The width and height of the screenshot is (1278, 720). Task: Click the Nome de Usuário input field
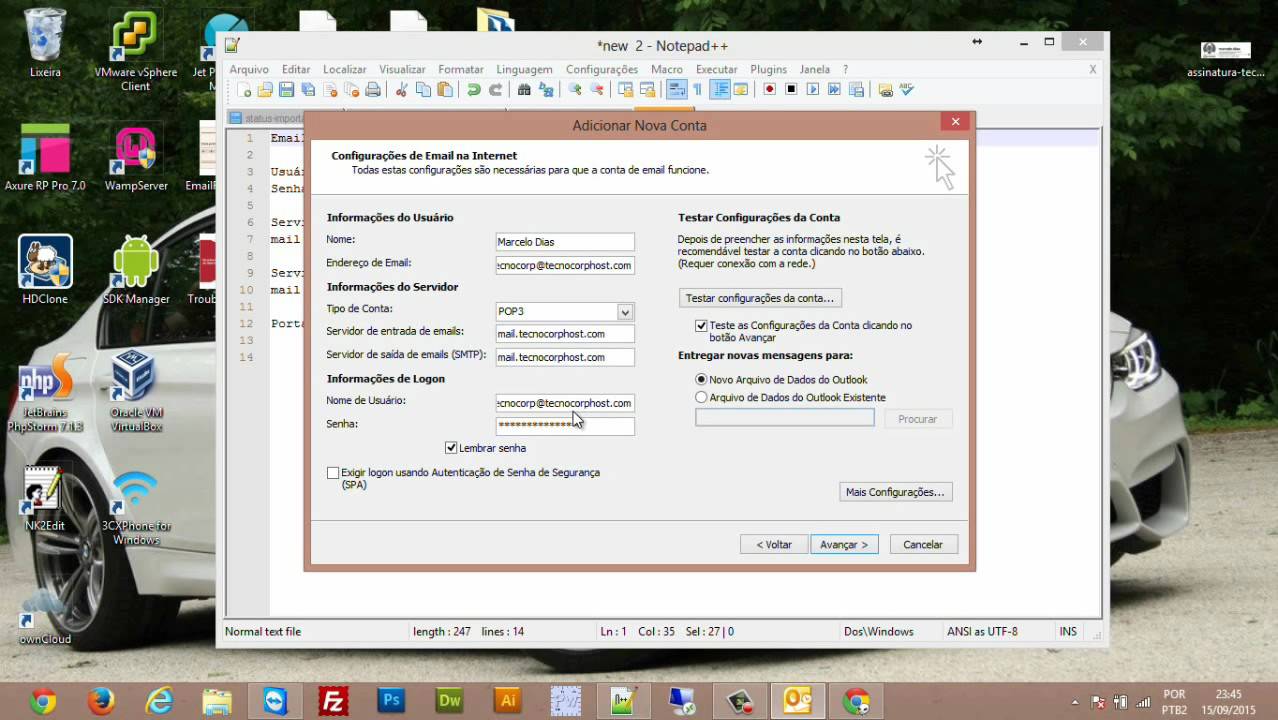point(565,403)
